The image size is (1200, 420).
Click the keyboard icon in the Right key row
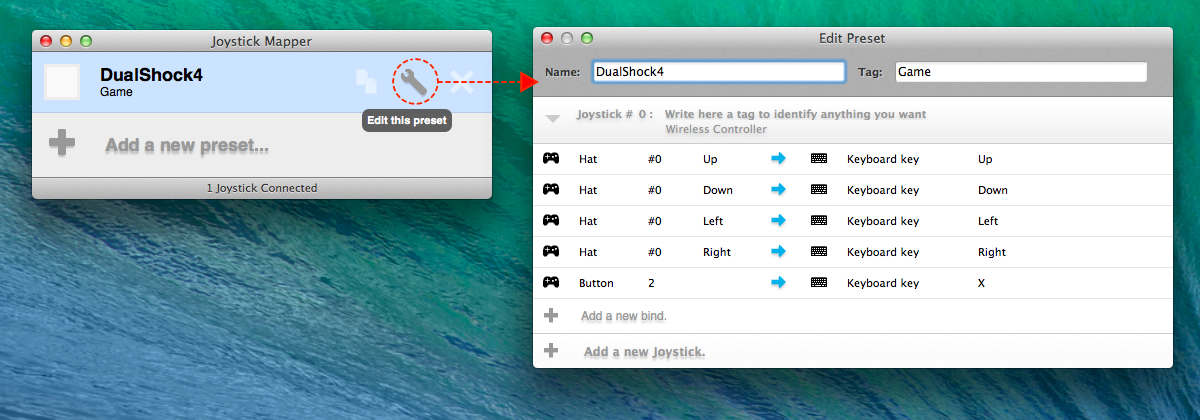819,252
